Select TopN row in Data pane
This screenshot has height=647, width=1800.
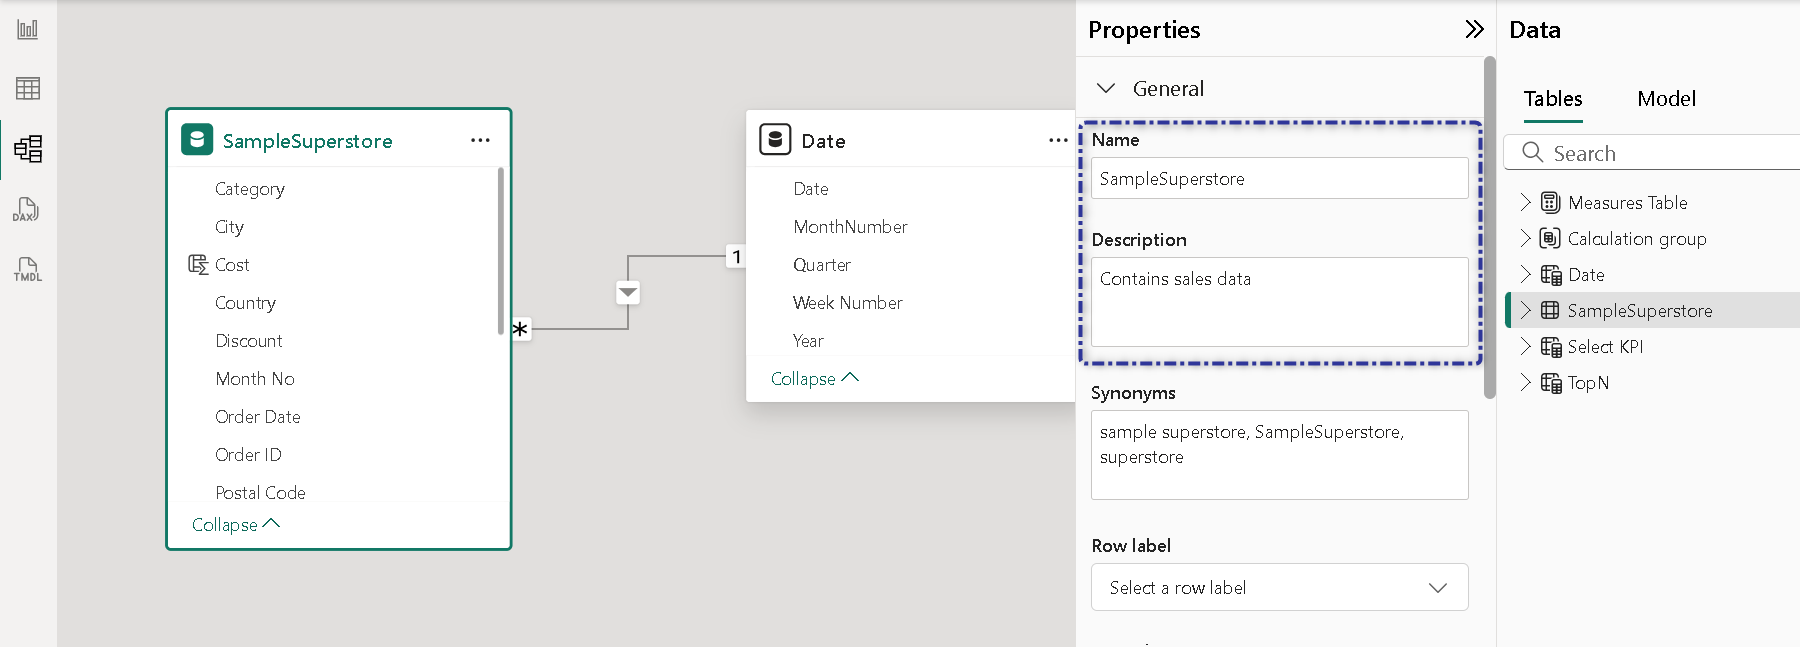[1653, 382]
